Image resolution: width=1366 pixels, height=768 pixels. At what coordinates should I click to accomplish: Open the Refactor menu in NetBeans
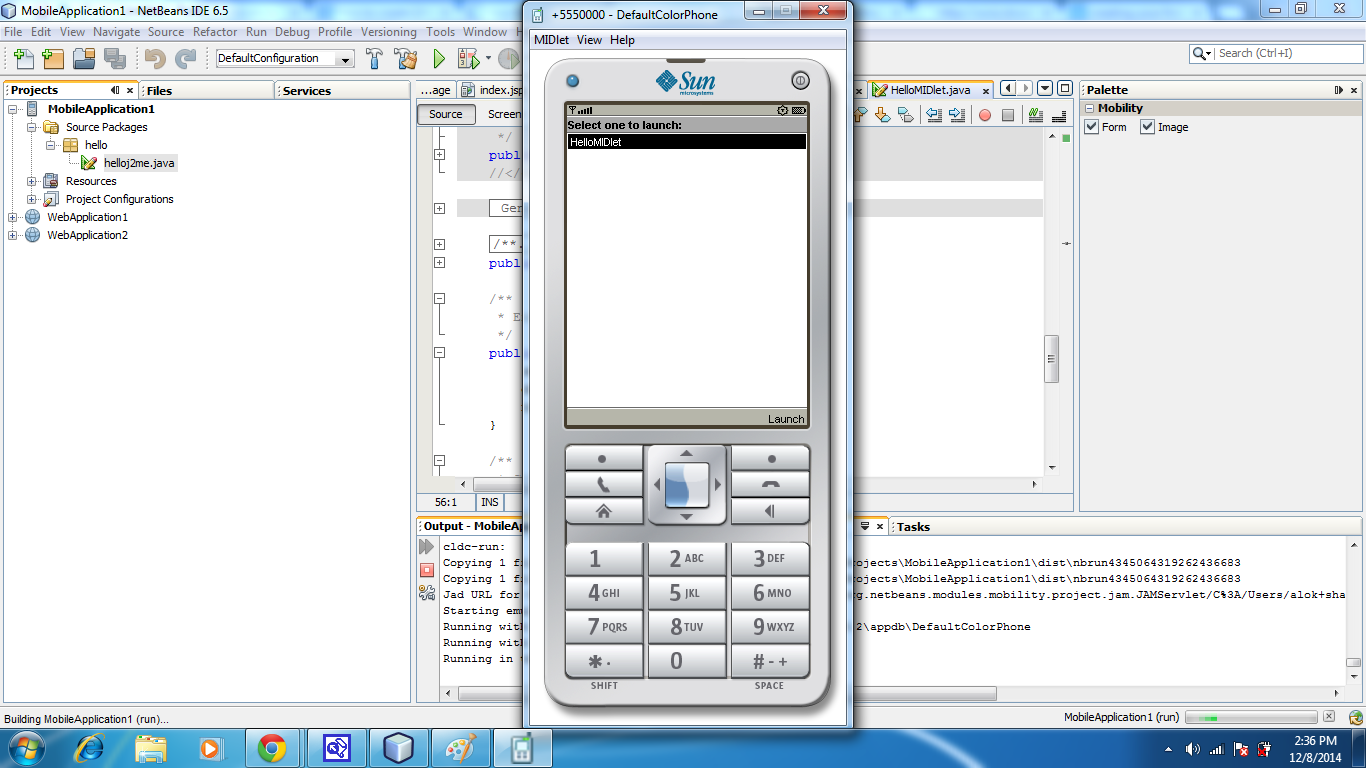pyautogui.click(x=215, y=32)
